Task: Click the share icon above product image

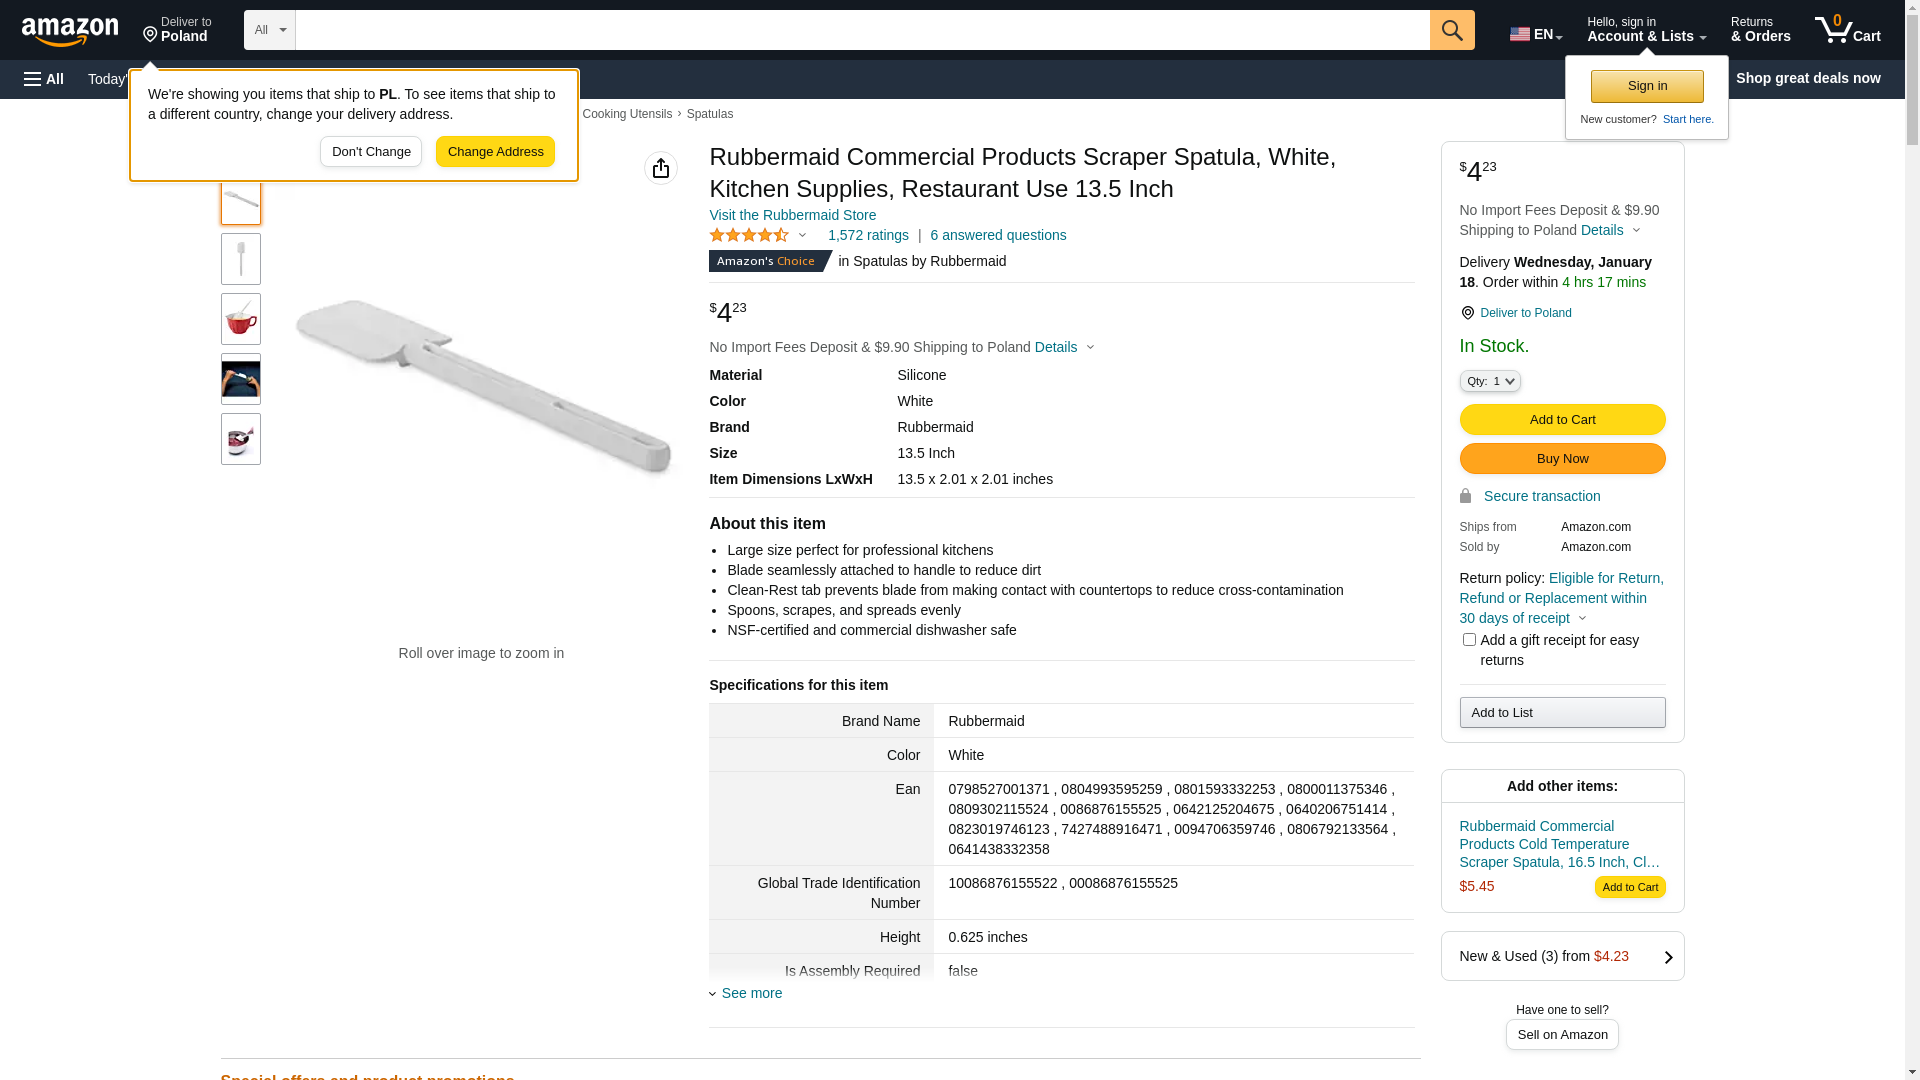Action: 660,168
